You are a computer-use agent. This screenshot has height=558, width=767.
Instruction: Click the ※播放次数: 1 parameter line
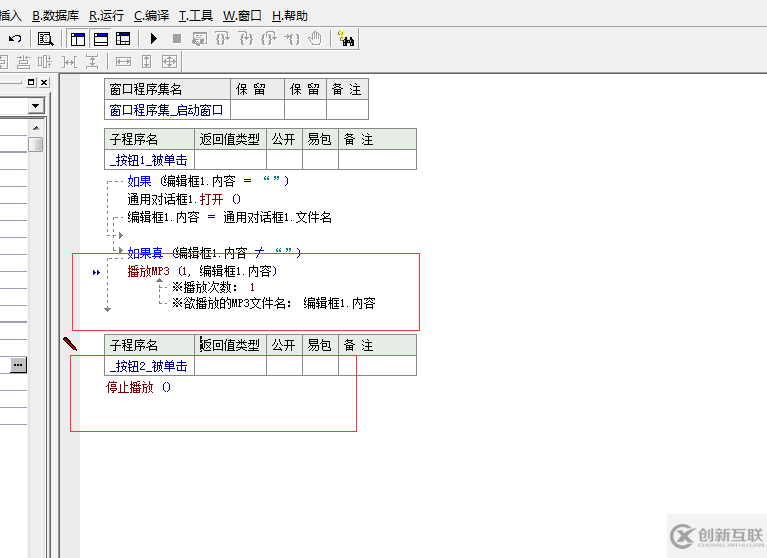click(213, 288)
